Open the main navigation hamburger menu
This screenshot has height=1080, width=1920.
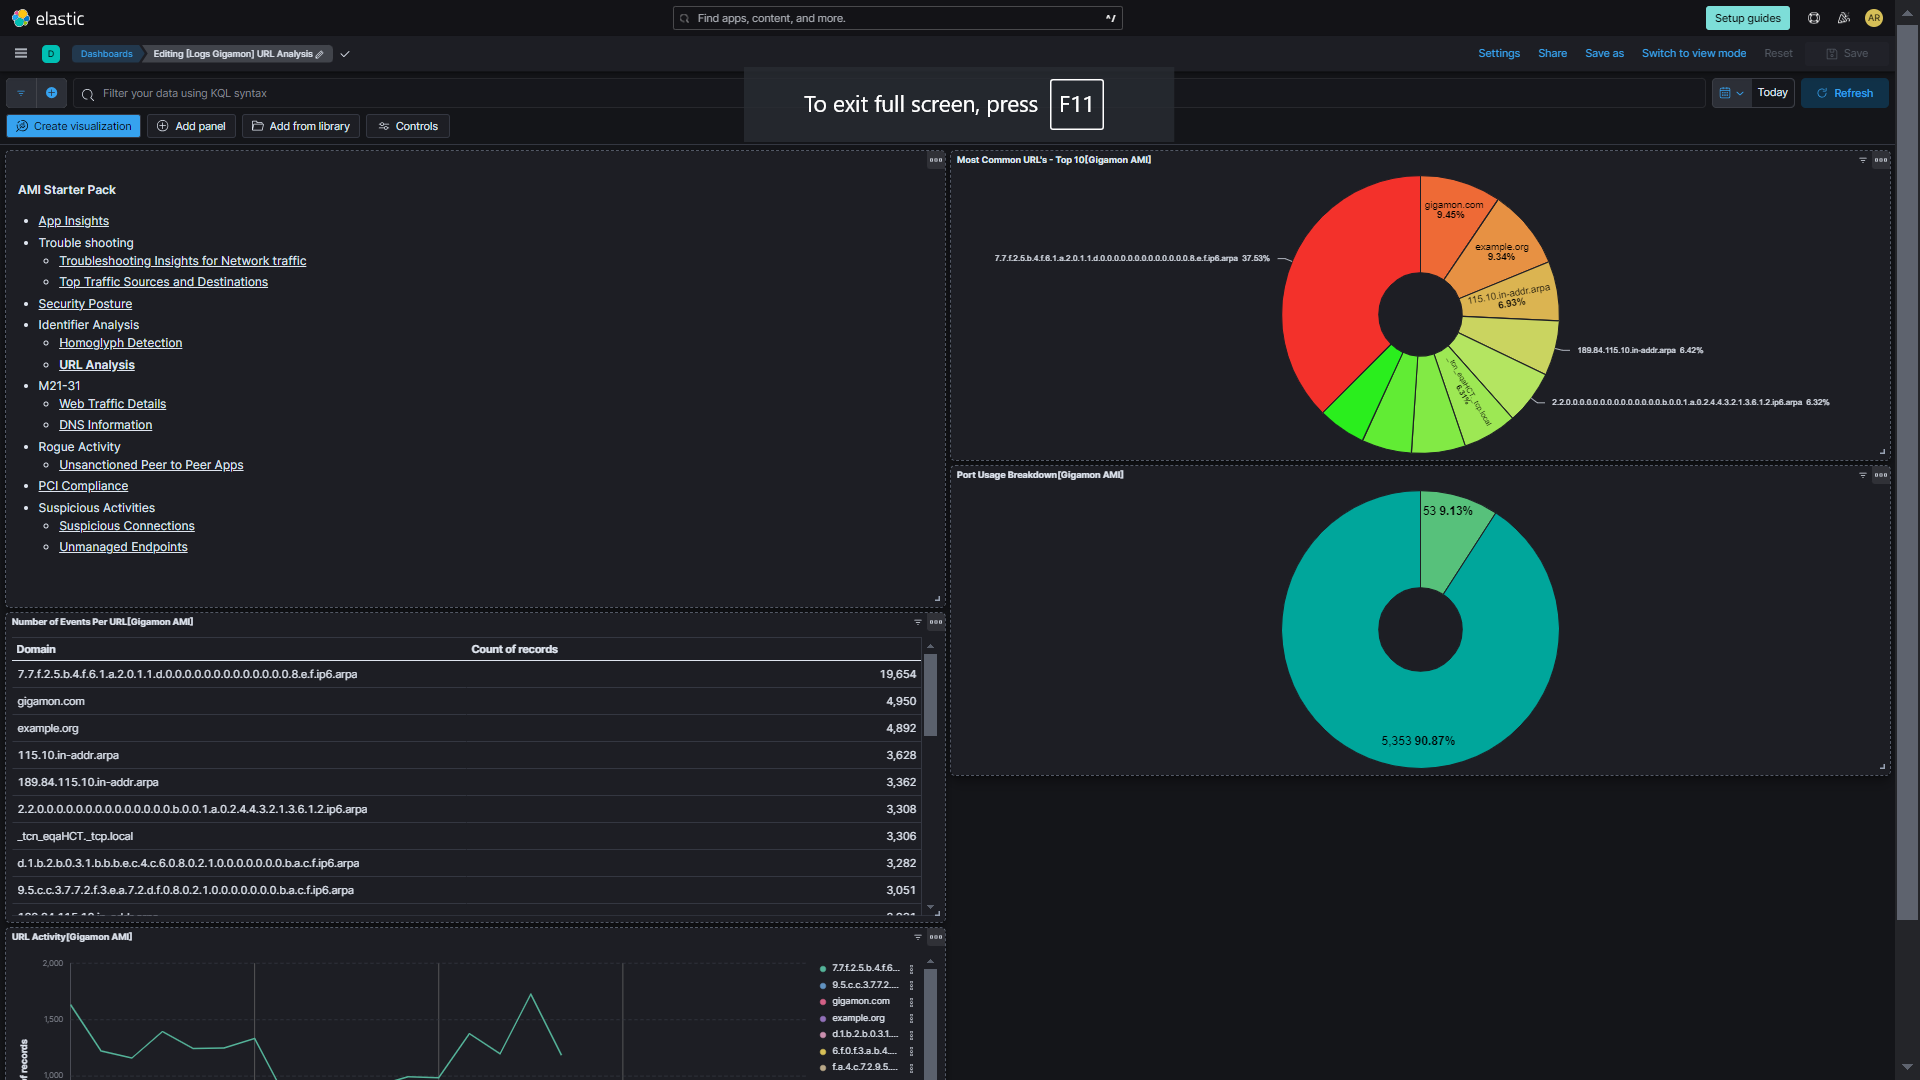click(x=20, y=53)
